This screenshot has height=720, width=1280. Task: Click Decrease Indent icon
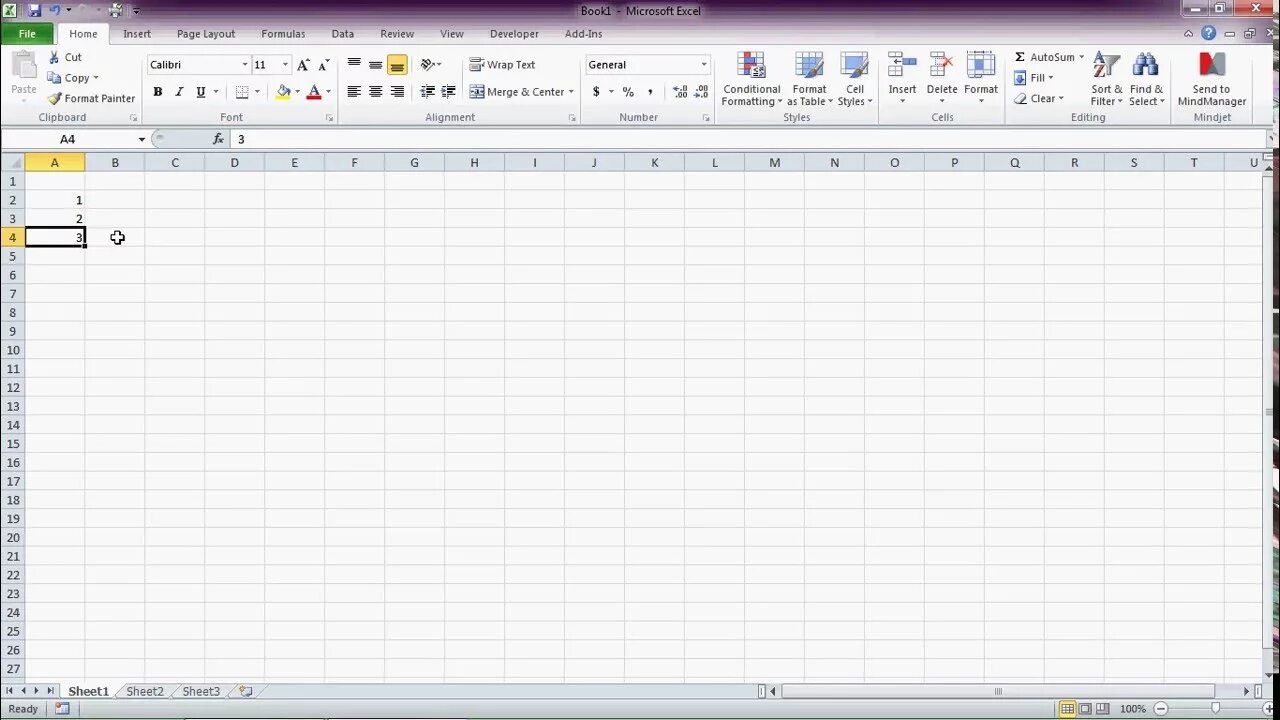428,92
